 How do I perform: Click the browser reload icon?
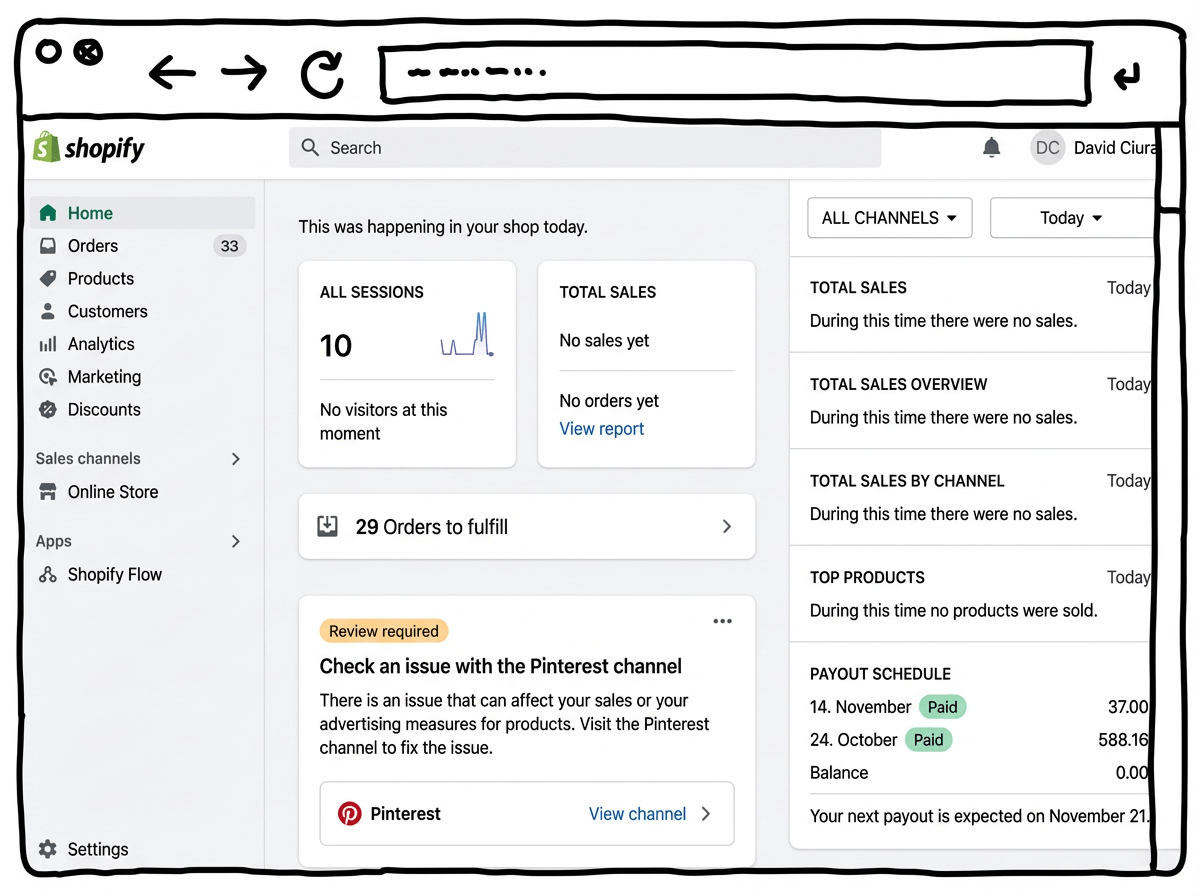322,74
